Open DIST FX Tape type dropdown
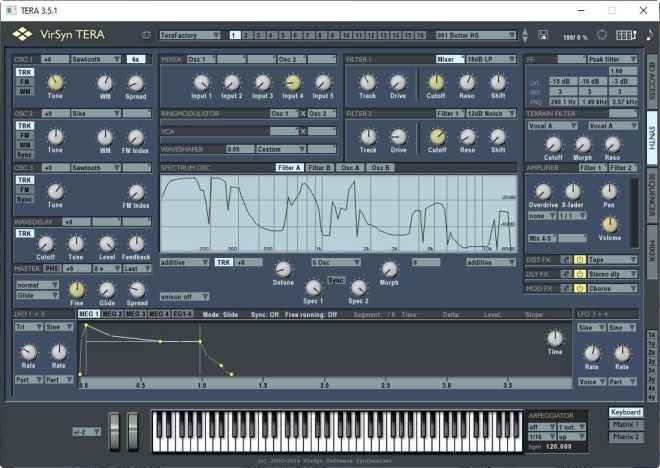The width and height of the screenshot is (660, 468). (x=612, y=260)
